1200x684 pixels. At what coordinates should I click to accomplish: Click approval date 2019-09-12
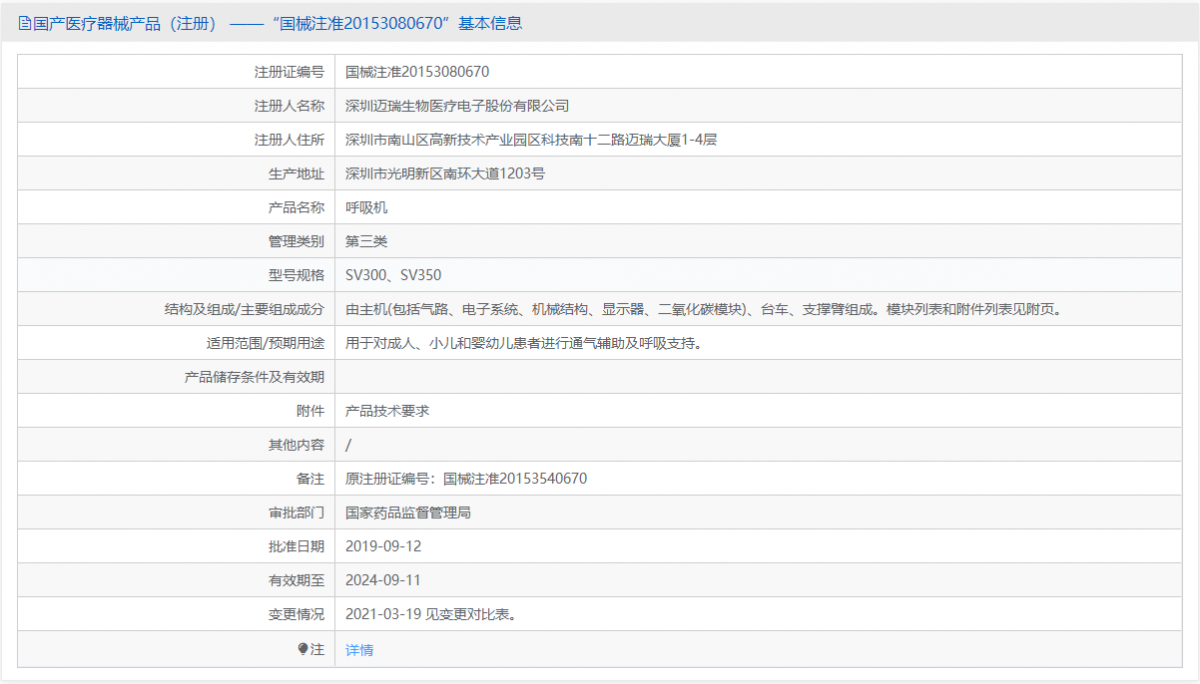(x=383, y=547)
